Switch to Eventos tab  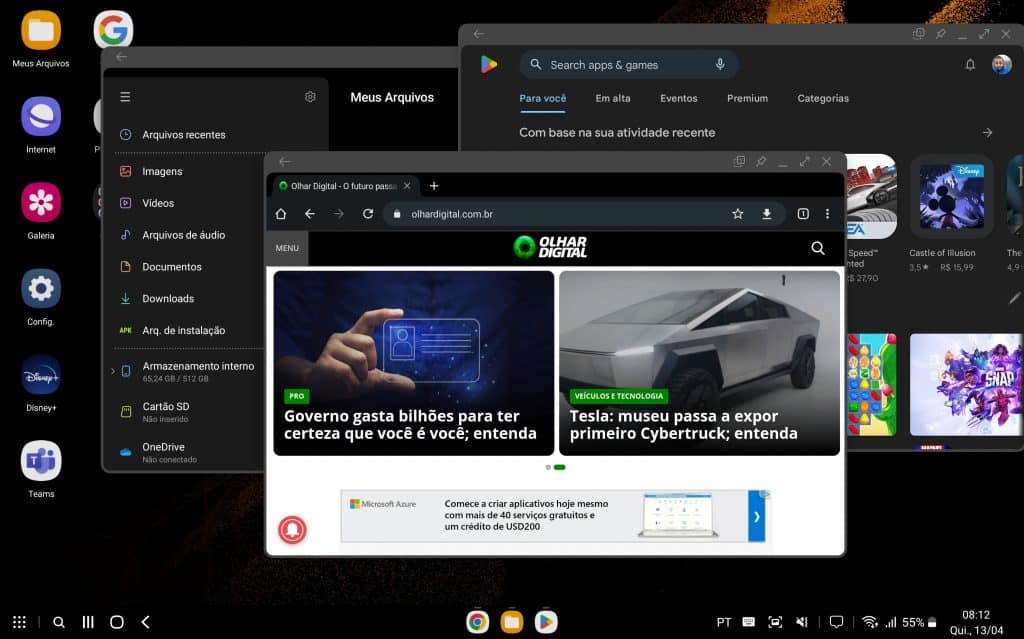679,99
